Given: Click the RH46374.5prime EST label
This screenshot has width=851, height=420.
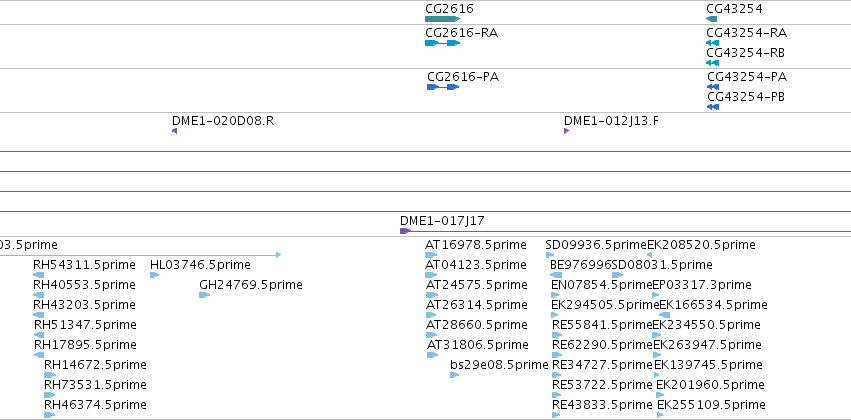Looking at the screenshot, I should (x=95, y=405).
